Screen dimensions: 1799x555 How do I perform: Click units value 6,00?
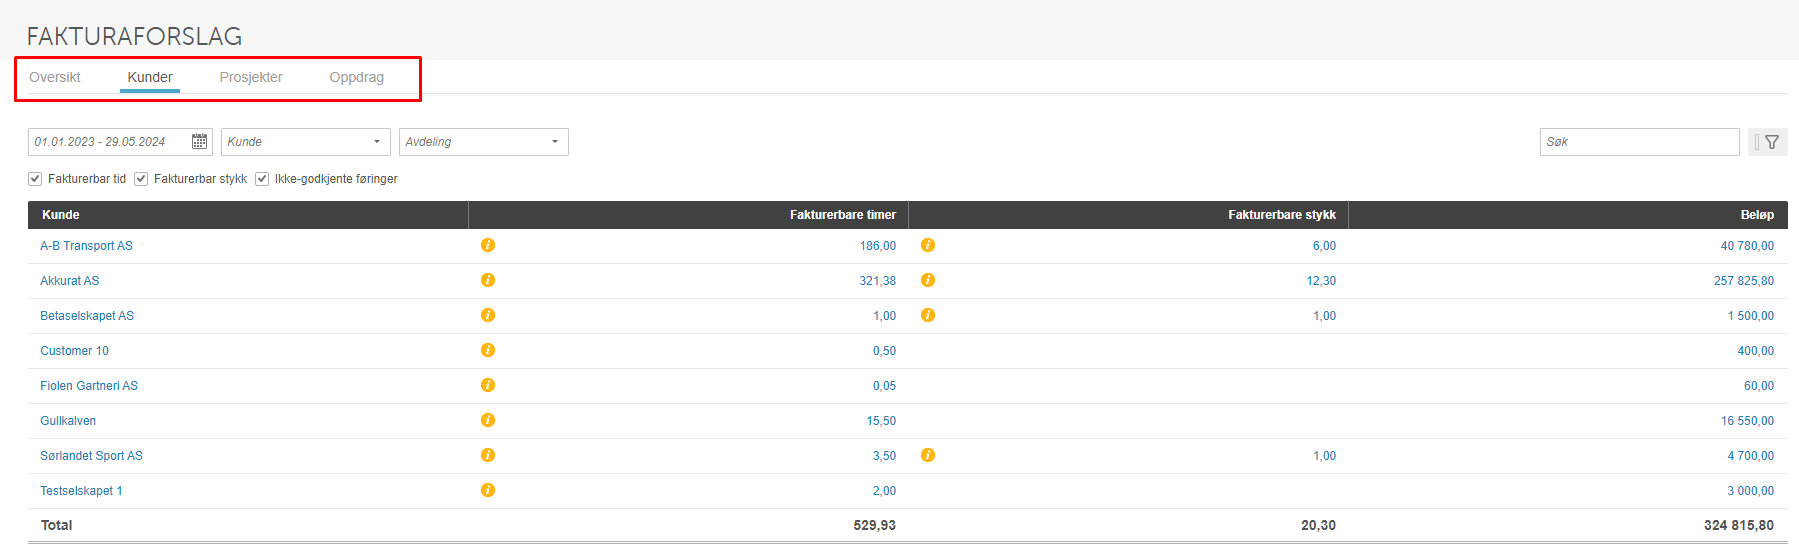click(x=1324, y=246)
